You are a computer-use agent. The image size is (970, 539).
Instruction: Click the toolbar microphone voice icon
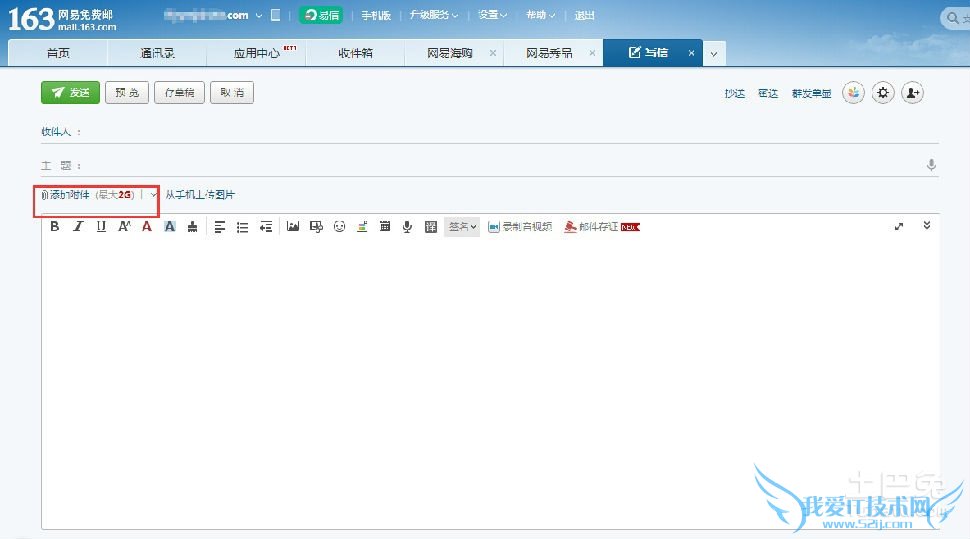coord(407,227)
